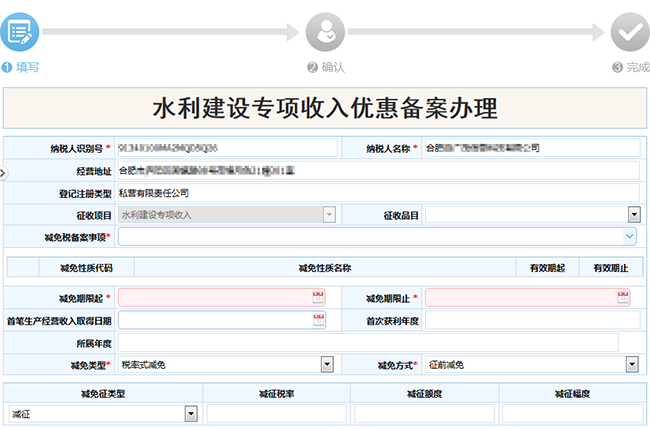Viewport: 650px width, 429px height.
Task: Open the 减免类型 dropdown
Action: [x=327, y=365]
